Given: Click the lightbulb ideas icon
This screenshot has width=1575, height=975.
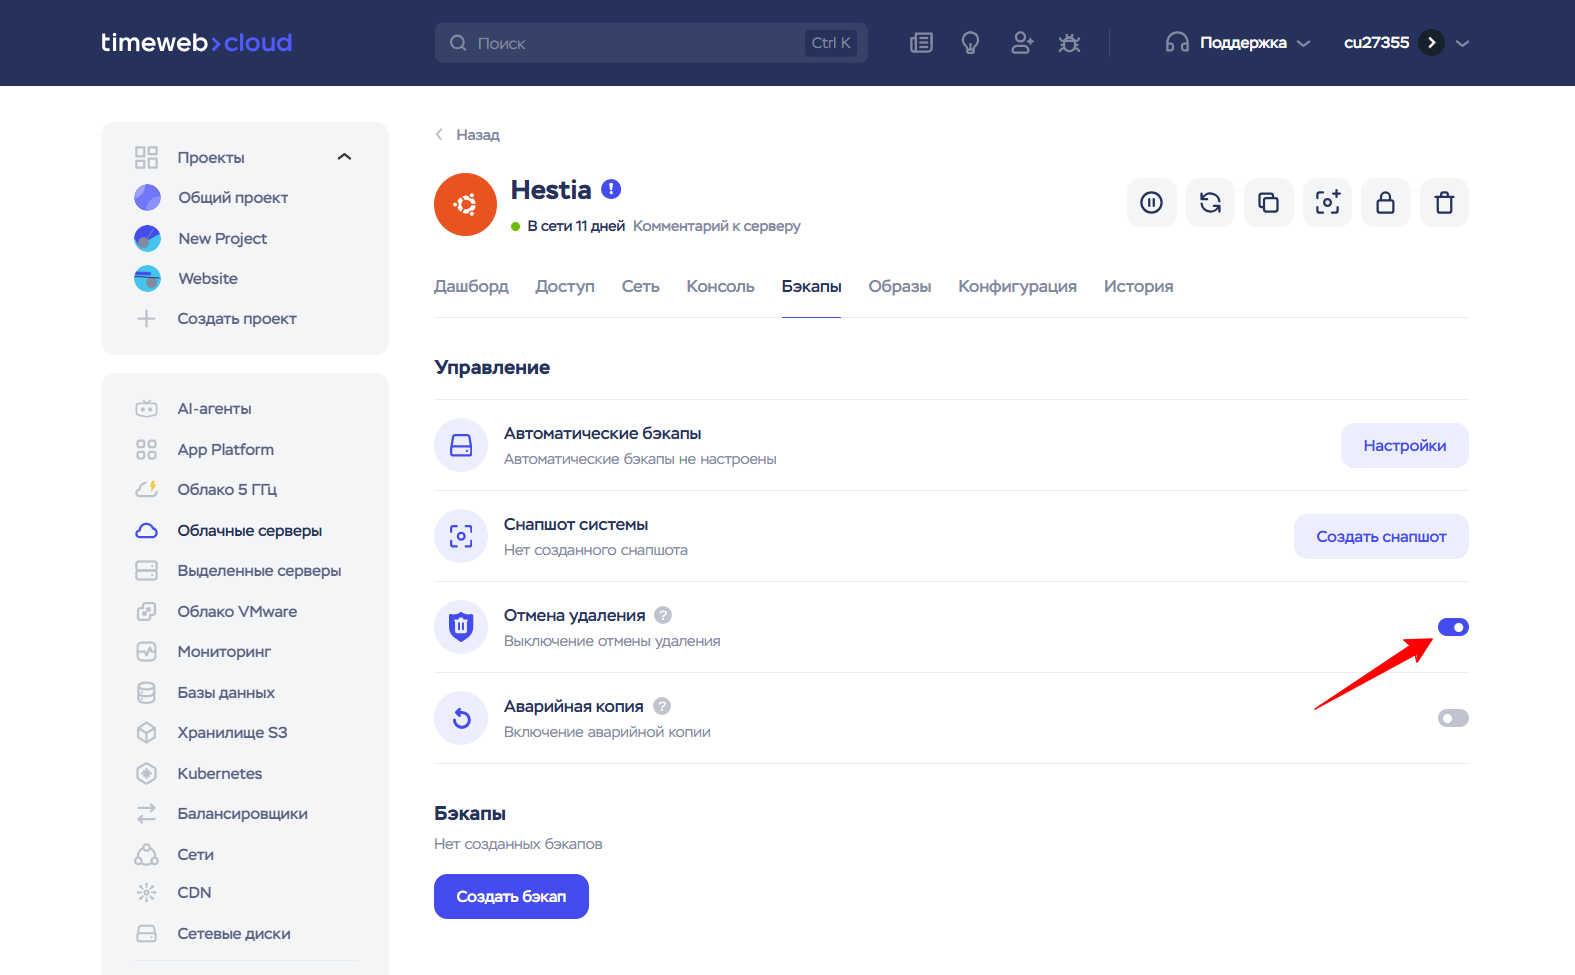Looking at the screenshot, I should [x=970, y=43].
